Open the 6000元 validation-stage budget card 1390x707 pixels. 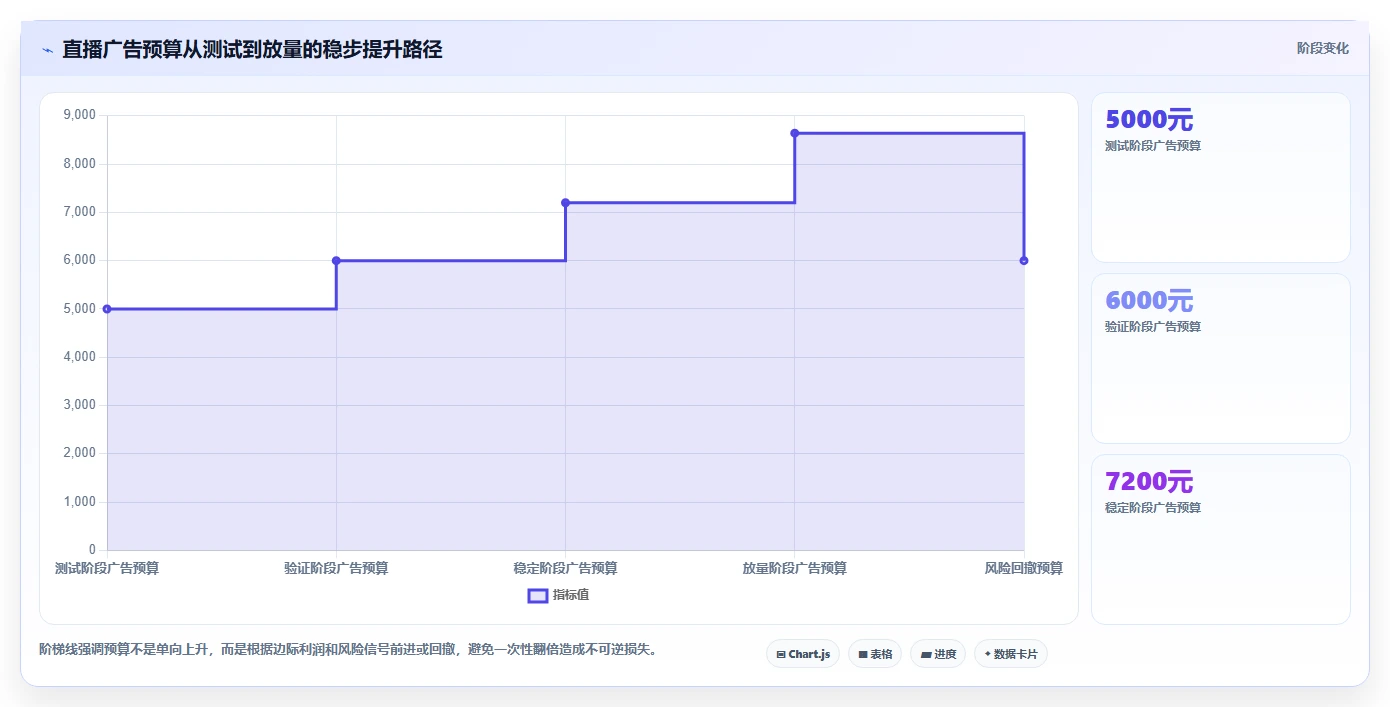tap(1221, 359)
